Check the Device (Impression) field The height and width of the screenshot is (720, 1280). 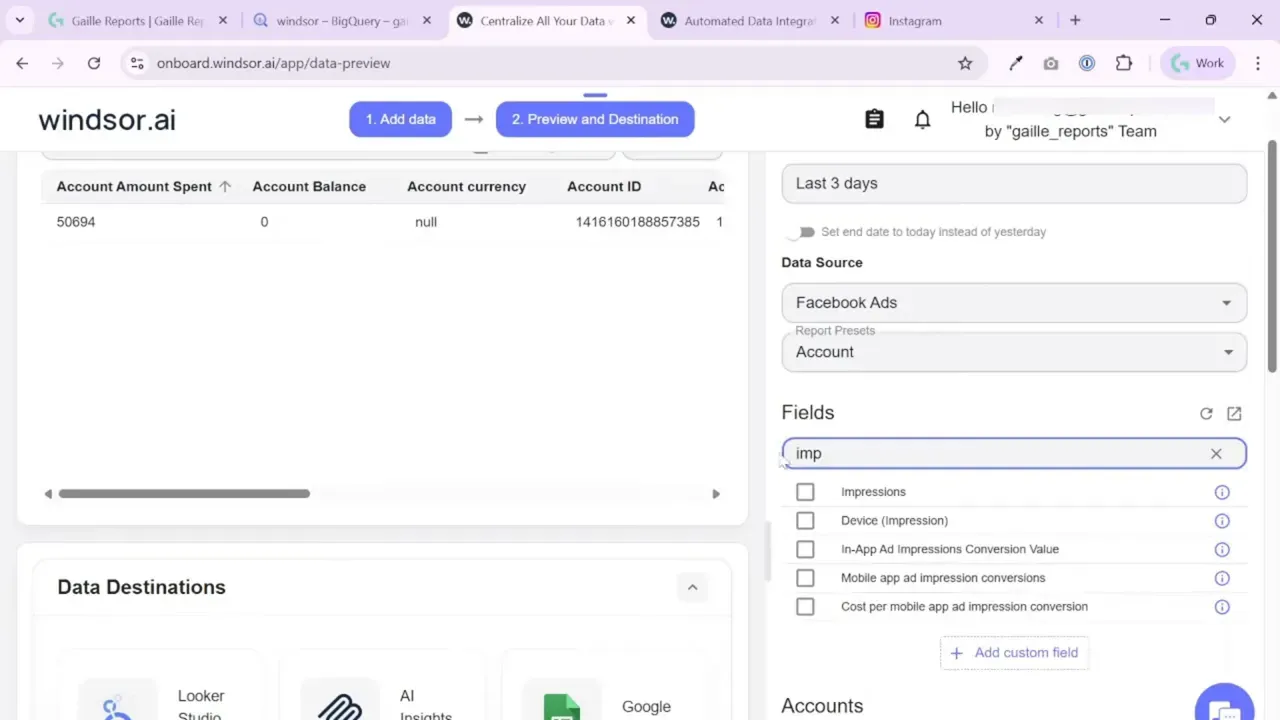(805, 521)
